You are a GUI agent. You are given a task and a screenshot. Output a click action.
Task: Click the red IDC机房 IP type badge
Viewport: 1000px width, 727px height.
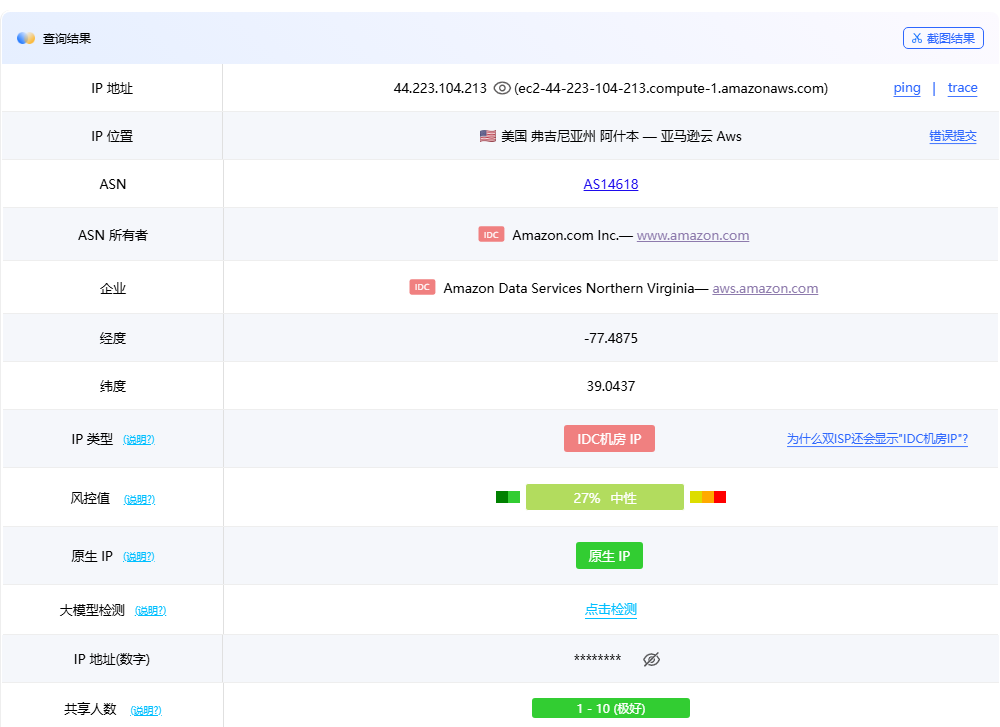click(609, 439)
